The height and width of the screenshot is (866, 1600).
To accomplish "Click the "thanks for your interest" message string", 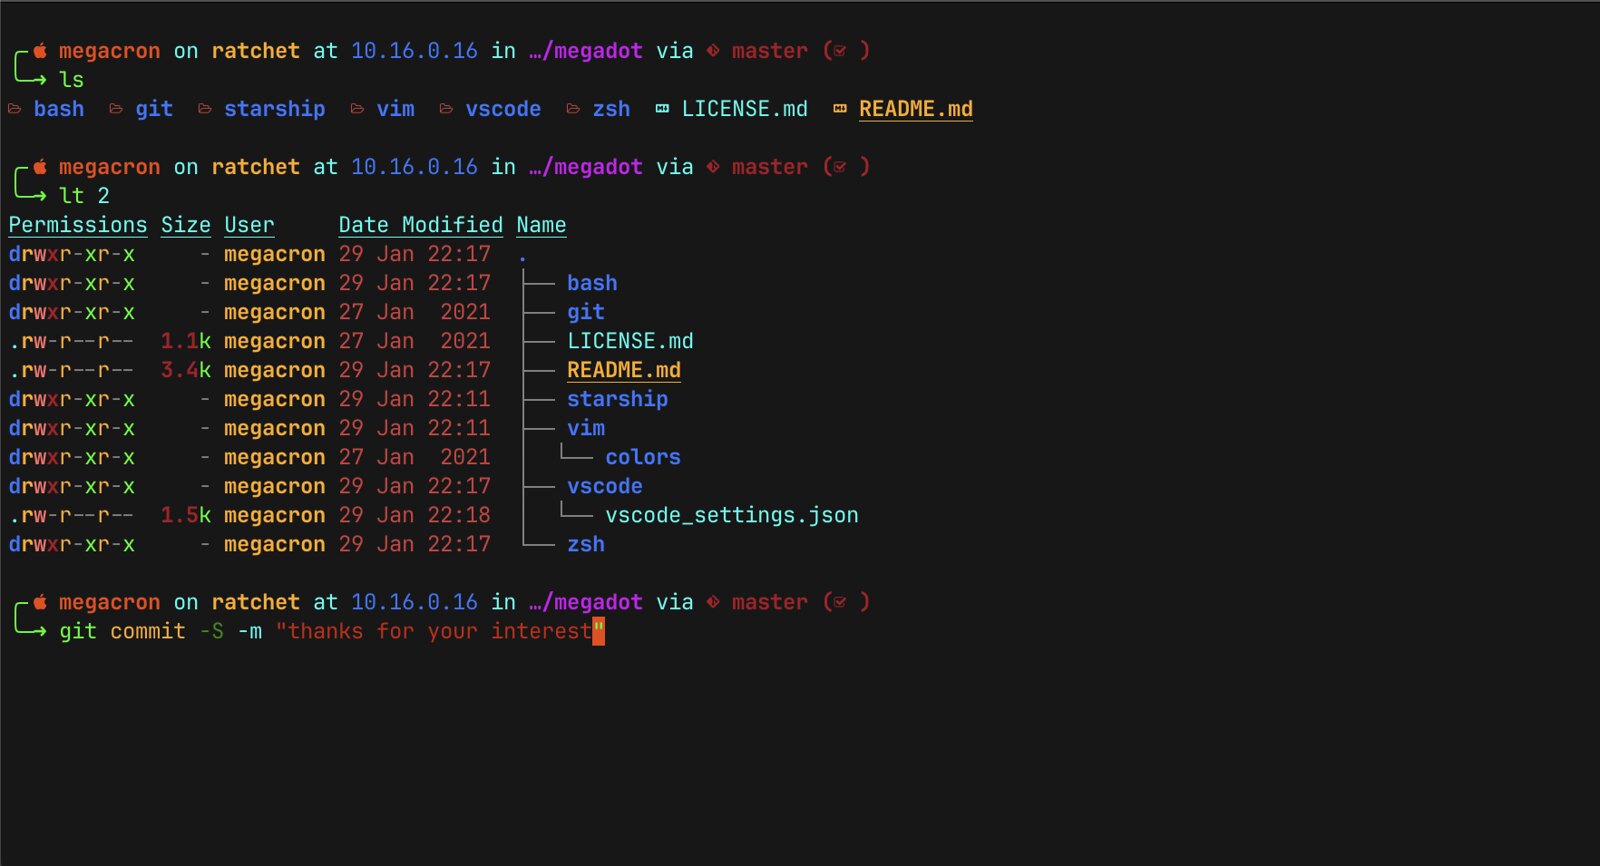I will pyautogui.click(x=440, y=631).
